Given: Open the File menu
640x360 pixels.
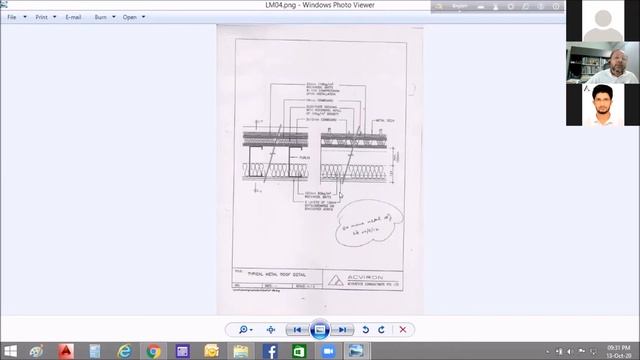Looking at the screenshot, I should coord(11,17).
